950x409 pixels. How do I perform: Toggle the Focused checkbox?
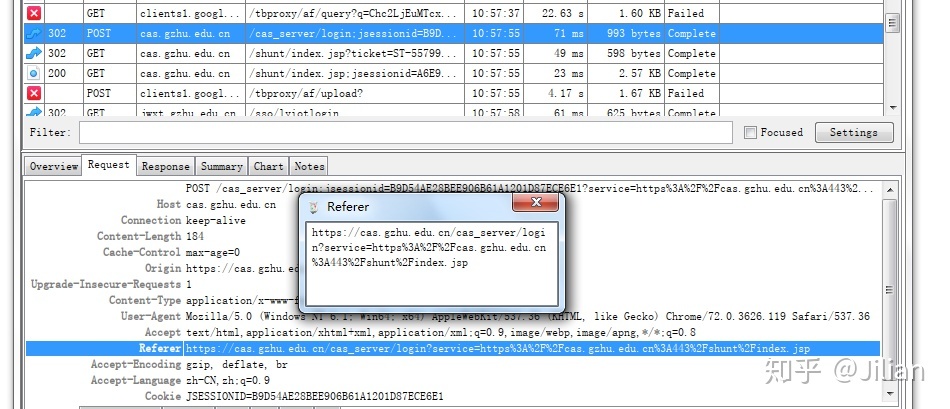[750, 132]
